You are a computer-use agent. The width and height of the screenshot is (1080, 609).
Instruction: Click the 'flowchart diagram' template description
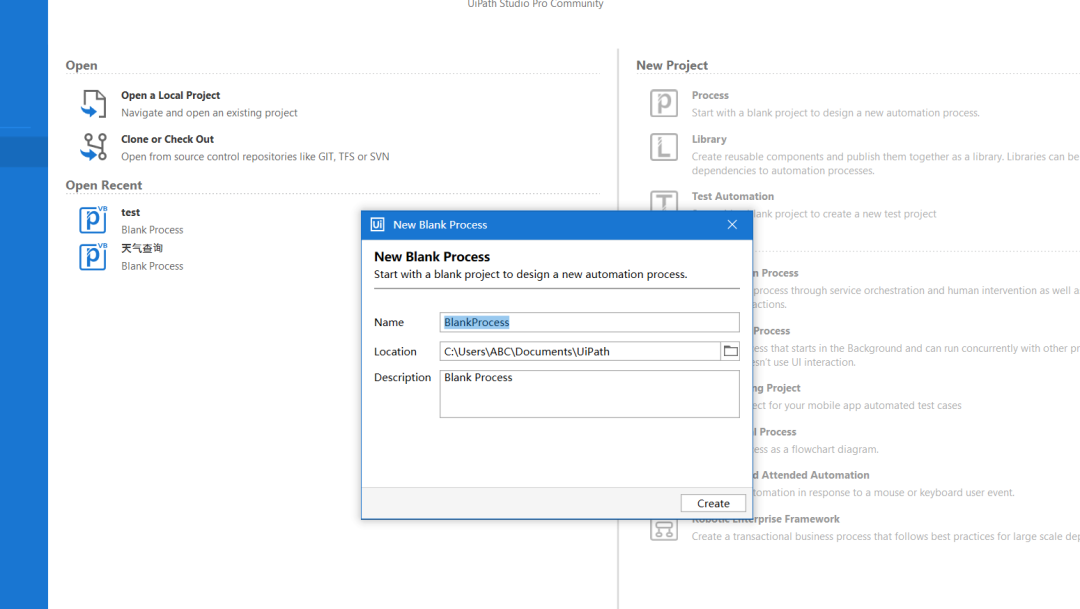point(816,449)
